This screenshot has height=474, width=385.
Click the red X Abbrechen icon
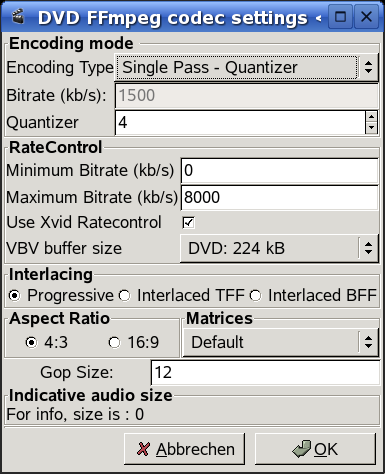point(143,449)
